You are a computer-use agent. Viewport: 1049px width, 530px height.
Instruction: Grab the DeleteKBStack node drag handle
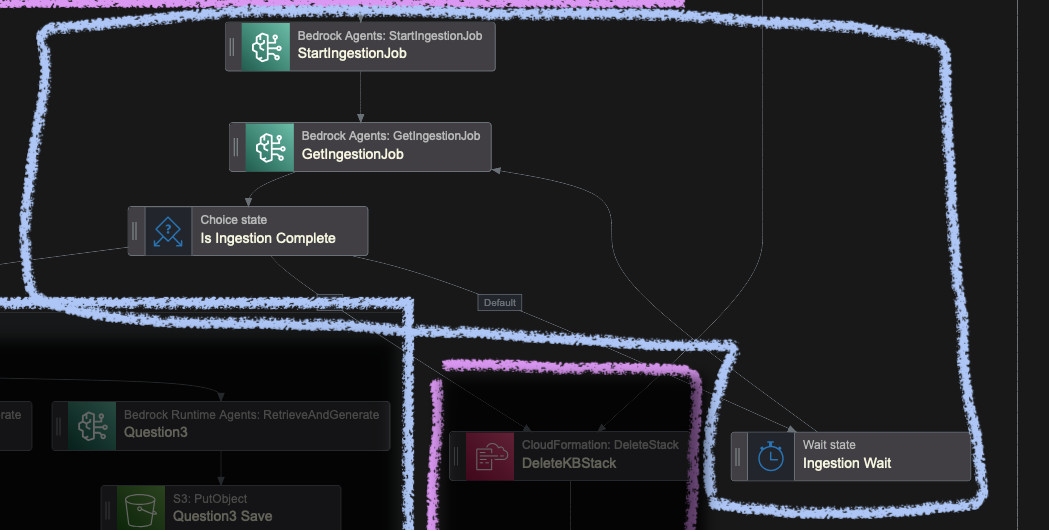(457, 456)
